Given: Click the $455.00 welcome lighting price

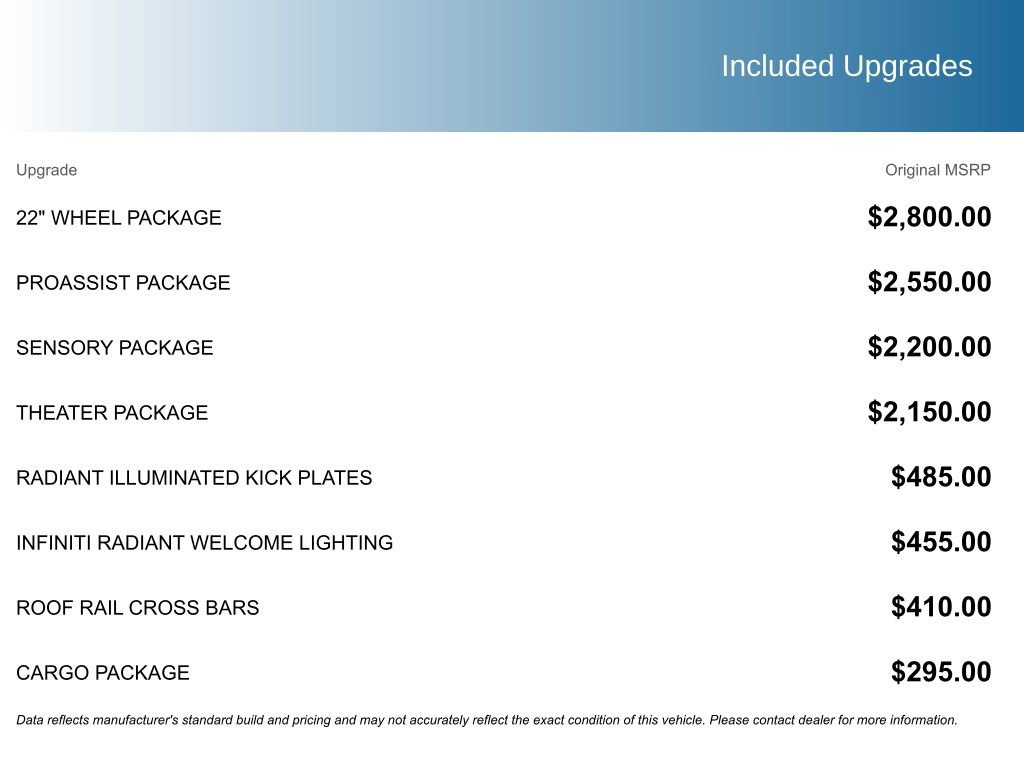Looking at the screenshot, I should [941, 542].
